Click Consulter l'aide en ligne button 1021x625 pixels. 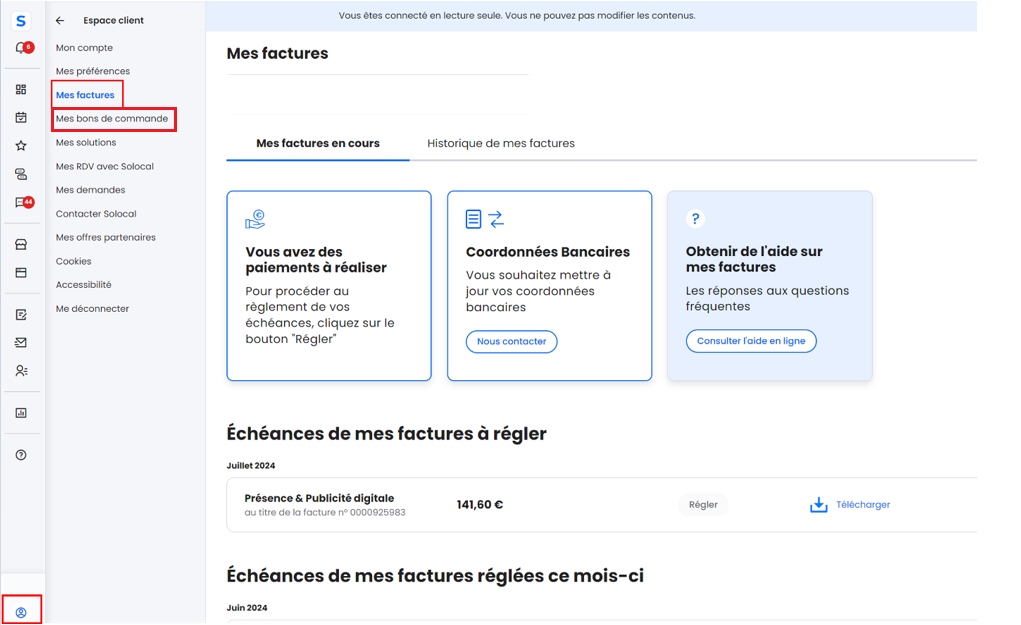(x=751, y=341)
